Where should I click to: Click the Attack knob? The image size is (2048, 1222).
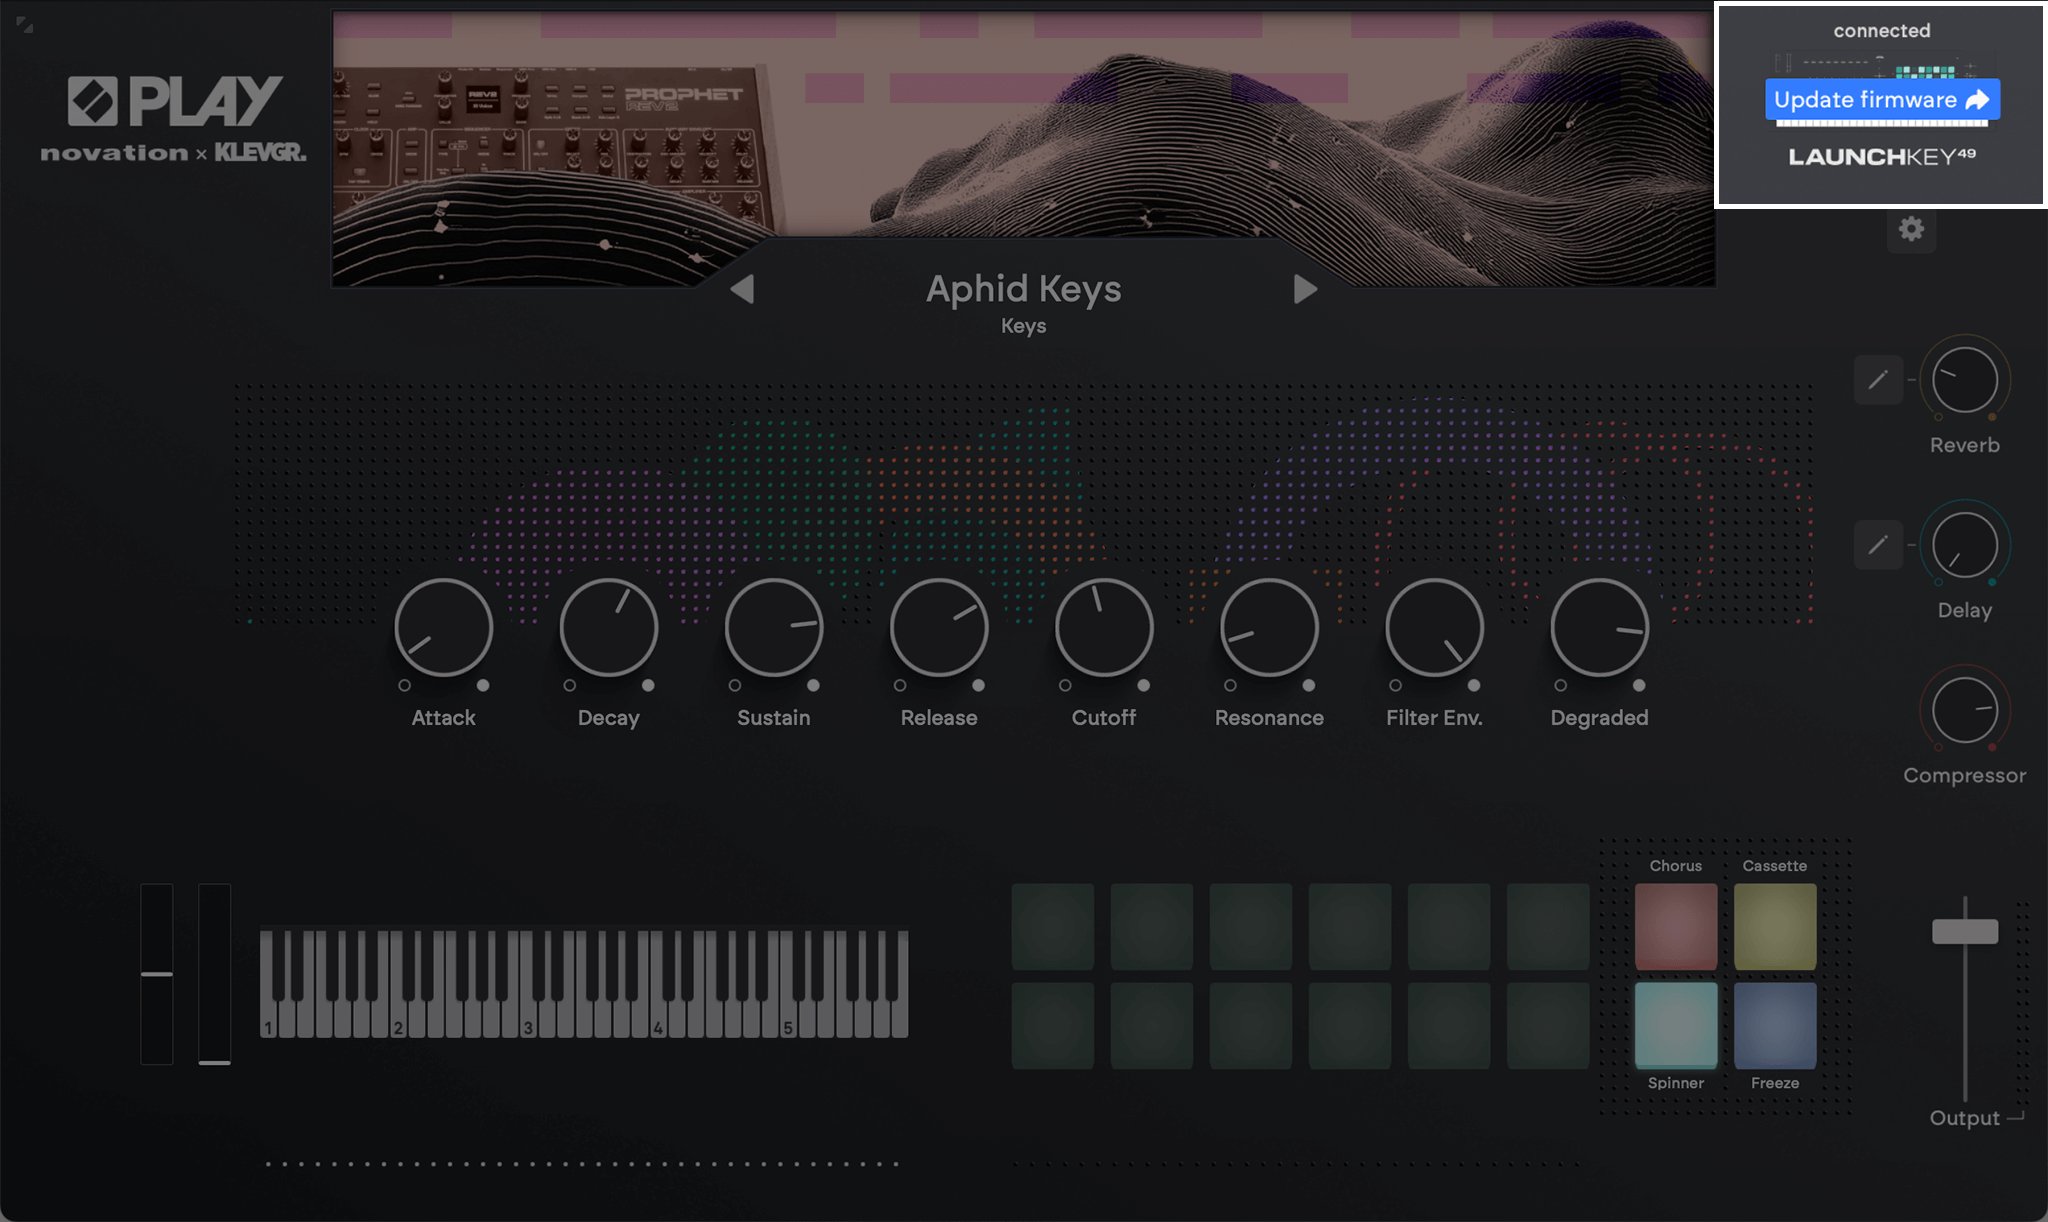click(x=443, y=628)
